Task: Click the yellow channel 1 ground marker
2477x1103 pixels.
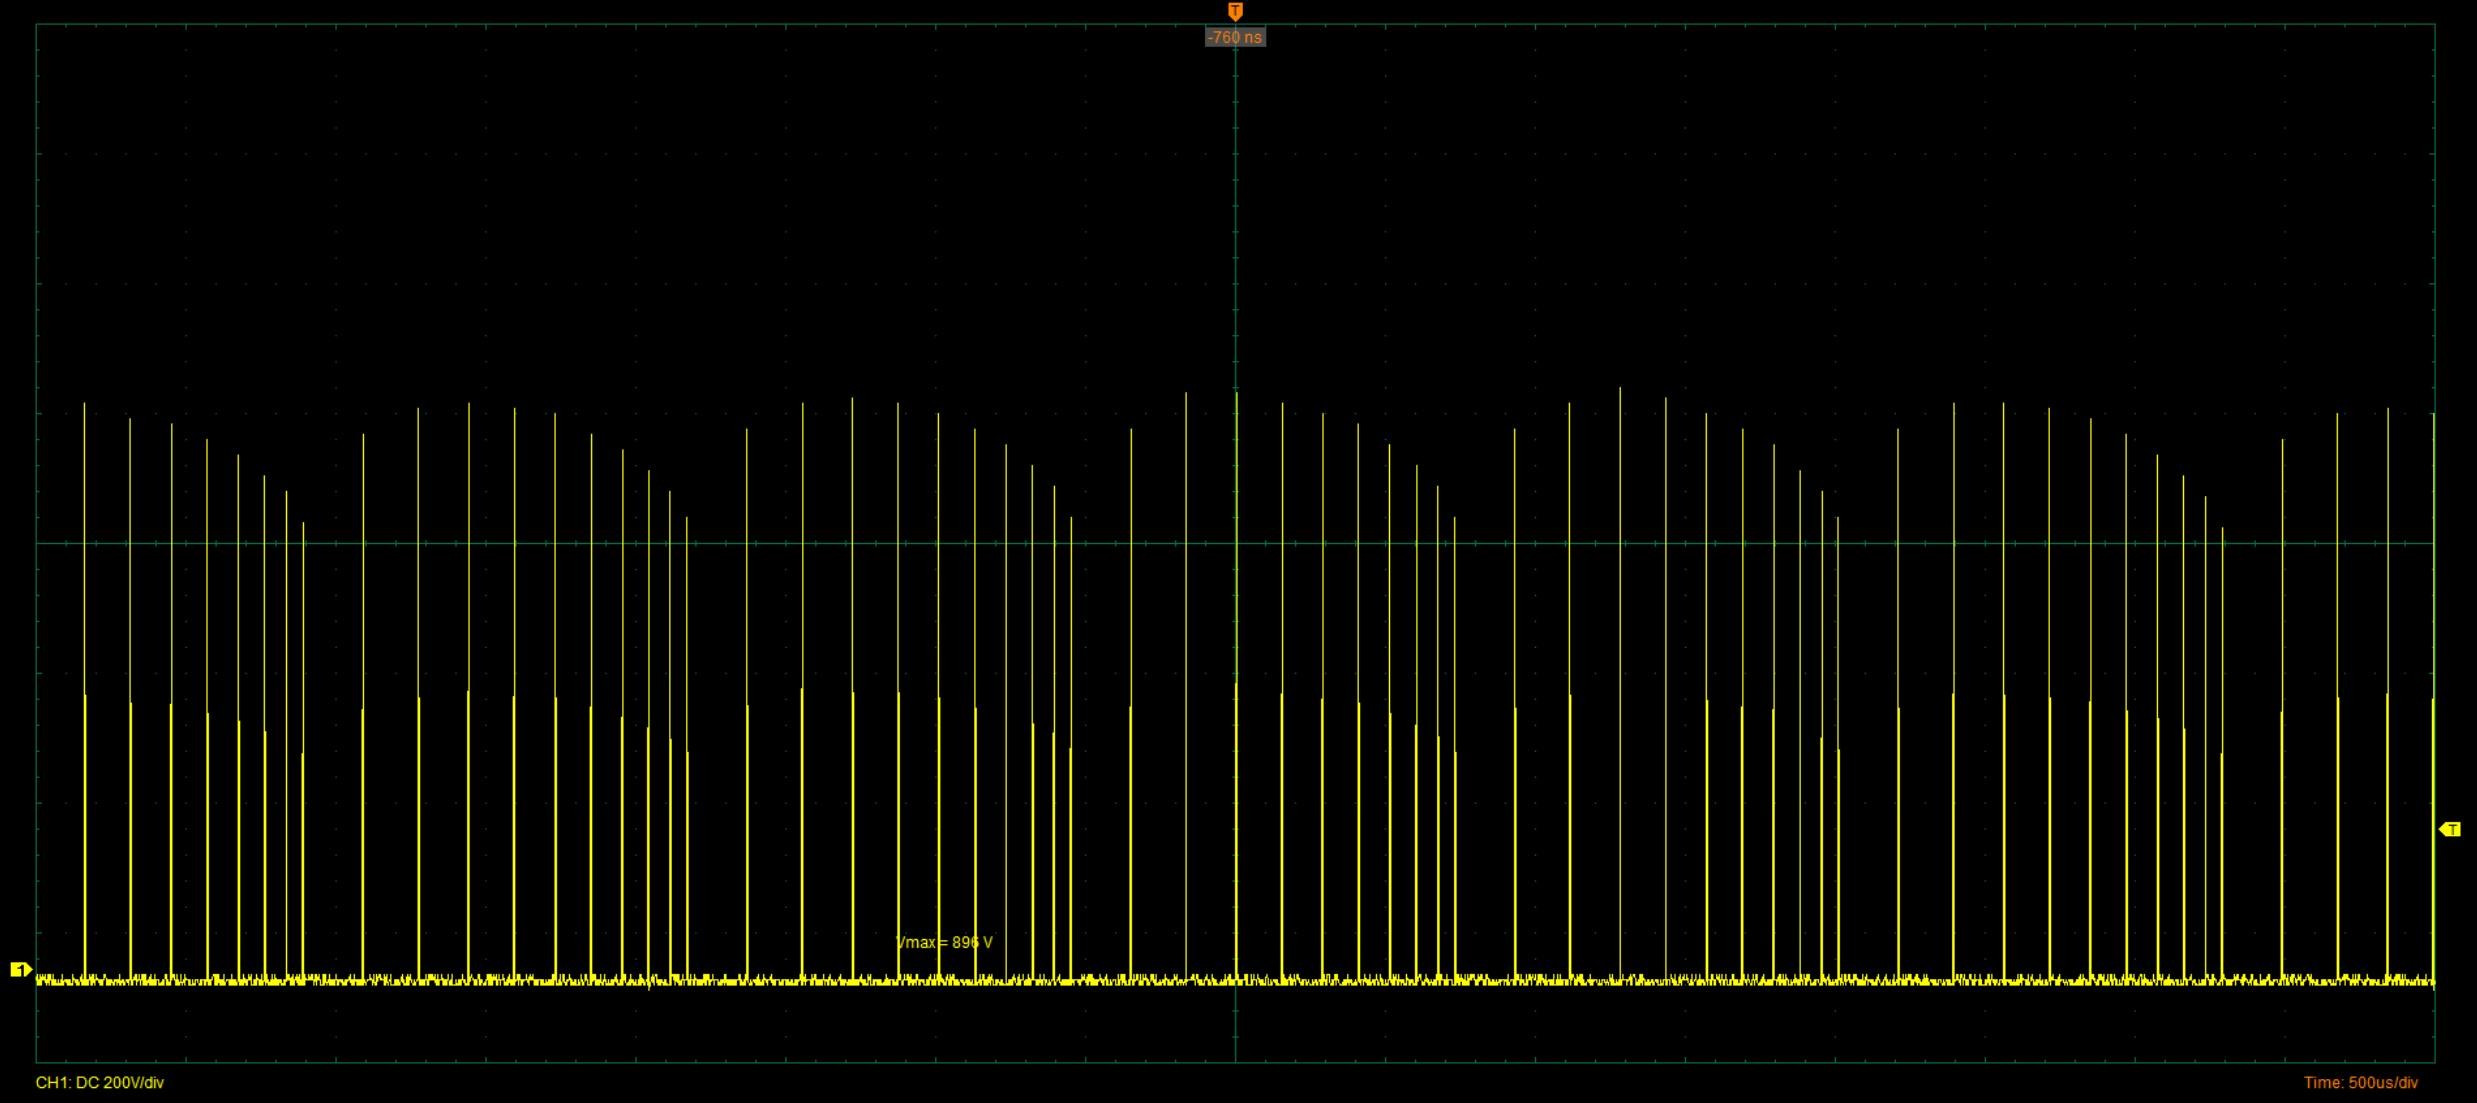Action: 20,970
